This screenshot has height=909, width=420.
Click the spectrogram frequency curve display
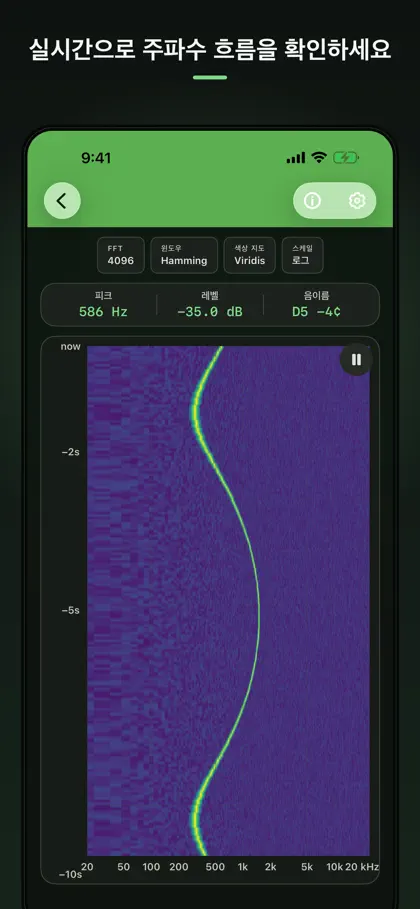229,601
